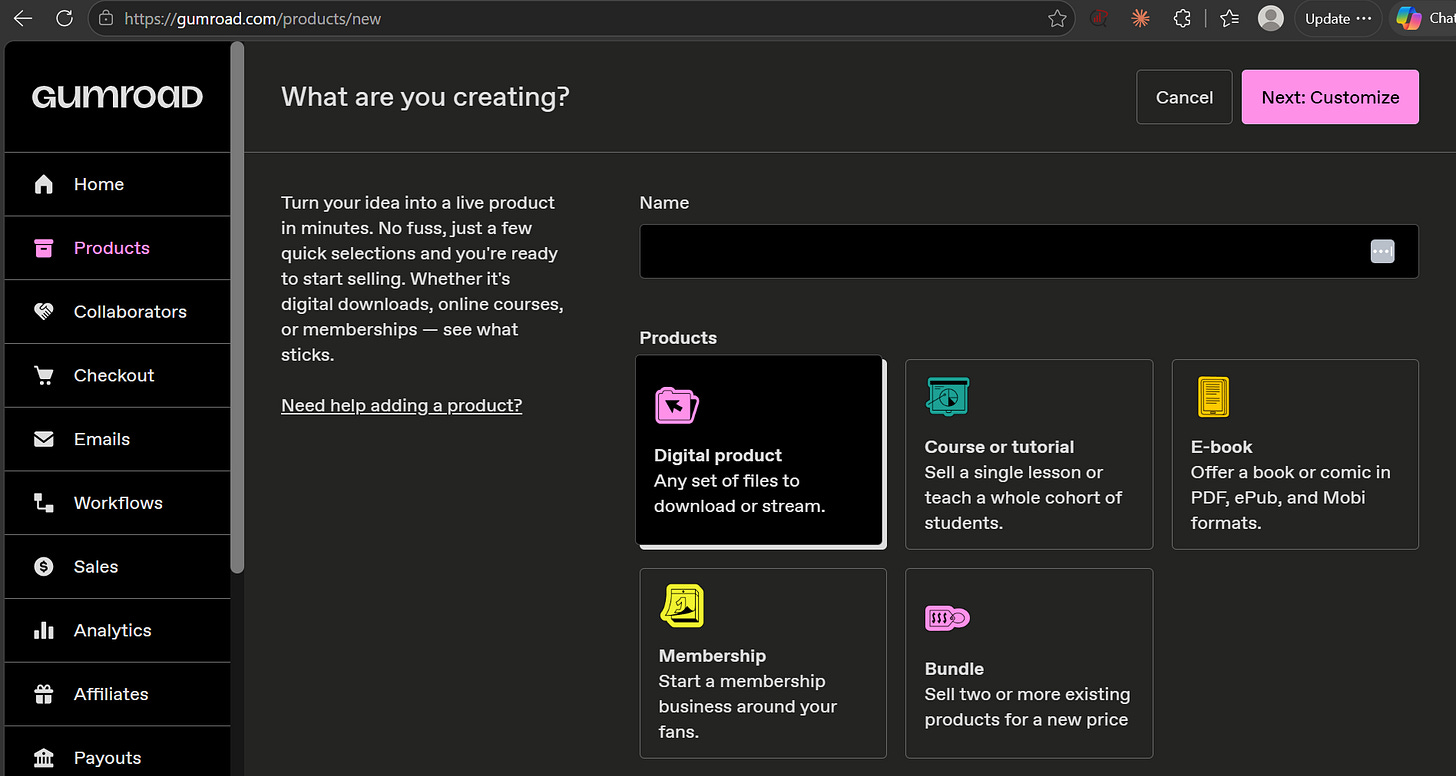This screenshot has width=1456, height=776.
Task: Go back using the browser back arrow
Action: click(22, 18)
